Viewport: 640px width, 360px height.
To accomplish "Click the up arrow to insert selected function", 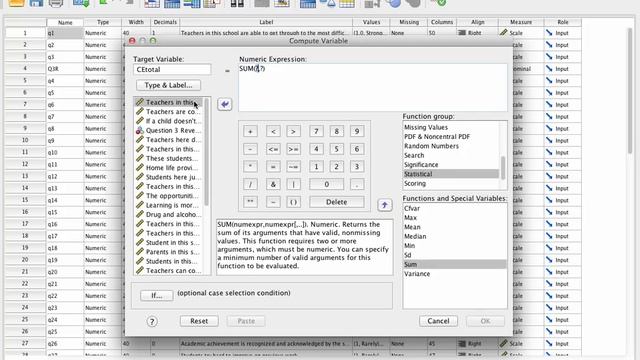I will point(384,205).
